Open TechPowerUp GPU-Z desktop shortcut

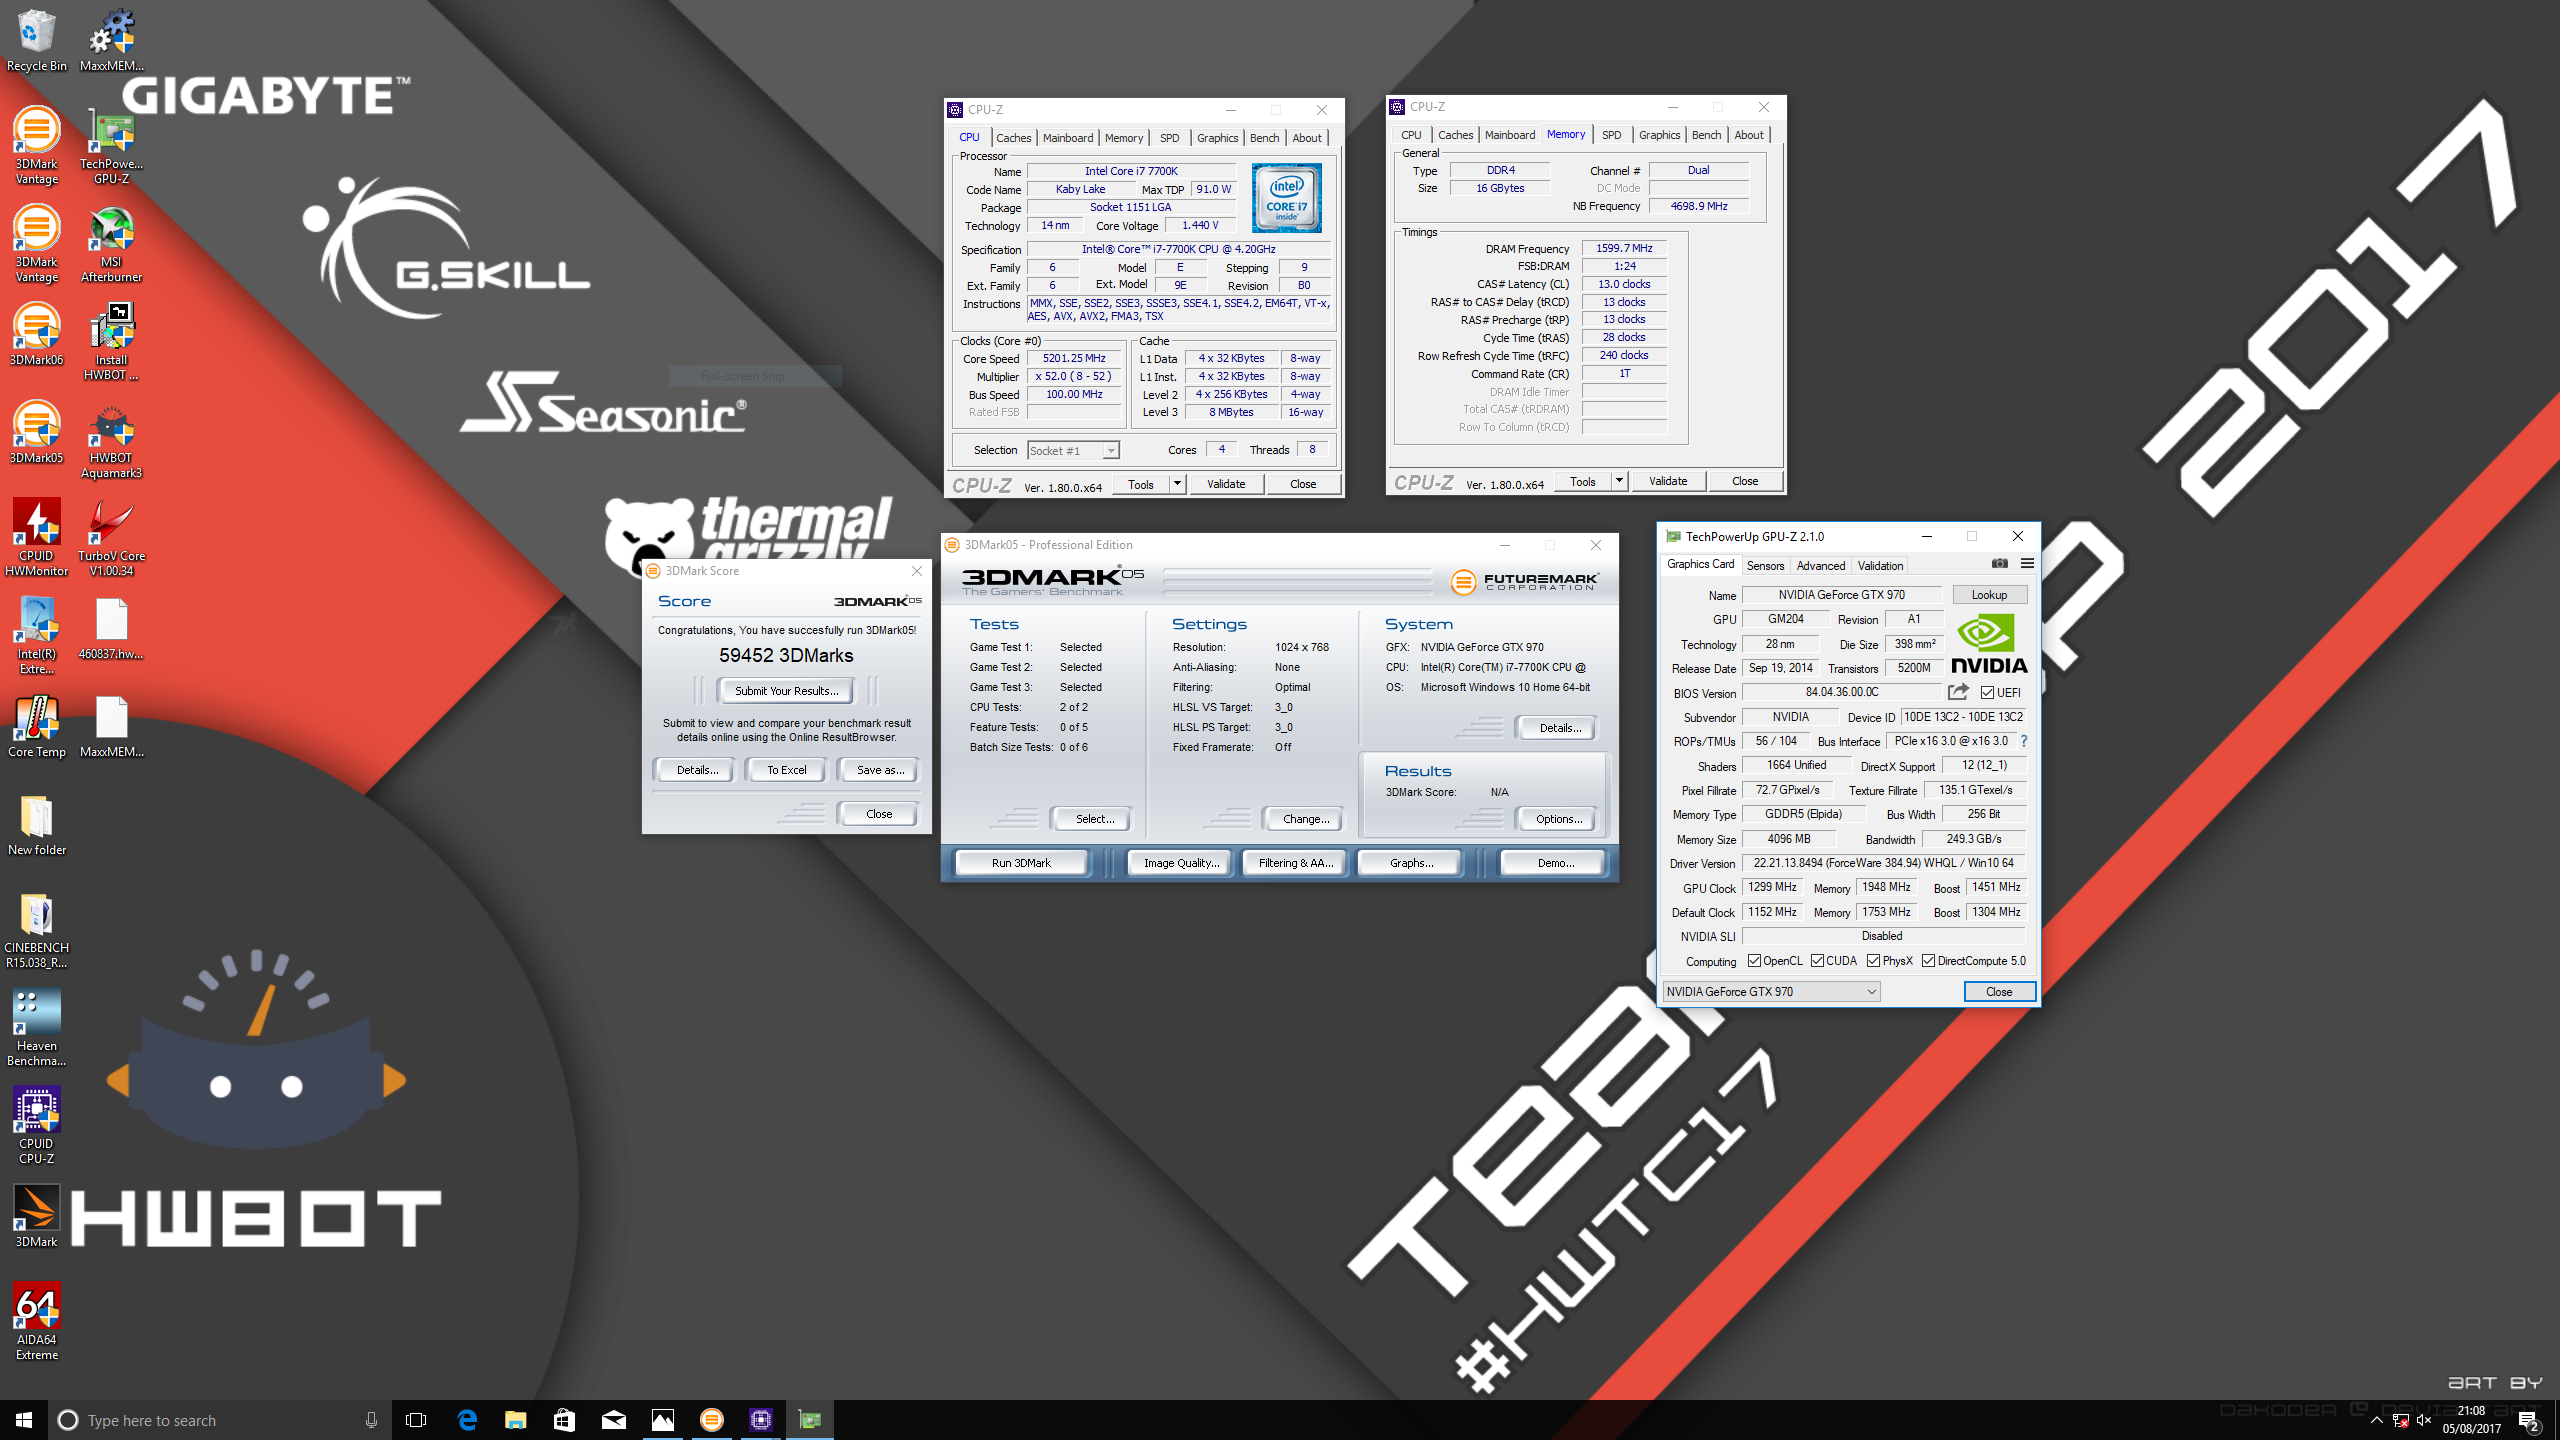(x=111, y=146)
